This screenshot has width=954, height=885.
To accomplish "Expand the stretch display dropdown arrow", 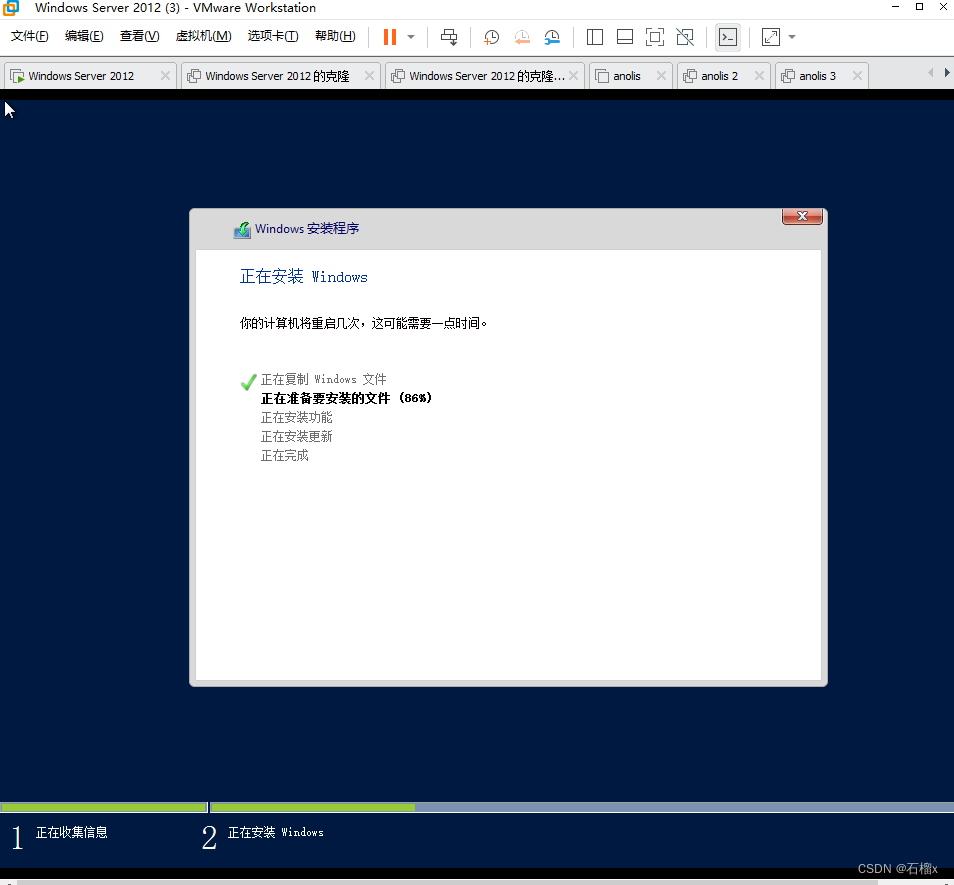I will pos(792,37).
